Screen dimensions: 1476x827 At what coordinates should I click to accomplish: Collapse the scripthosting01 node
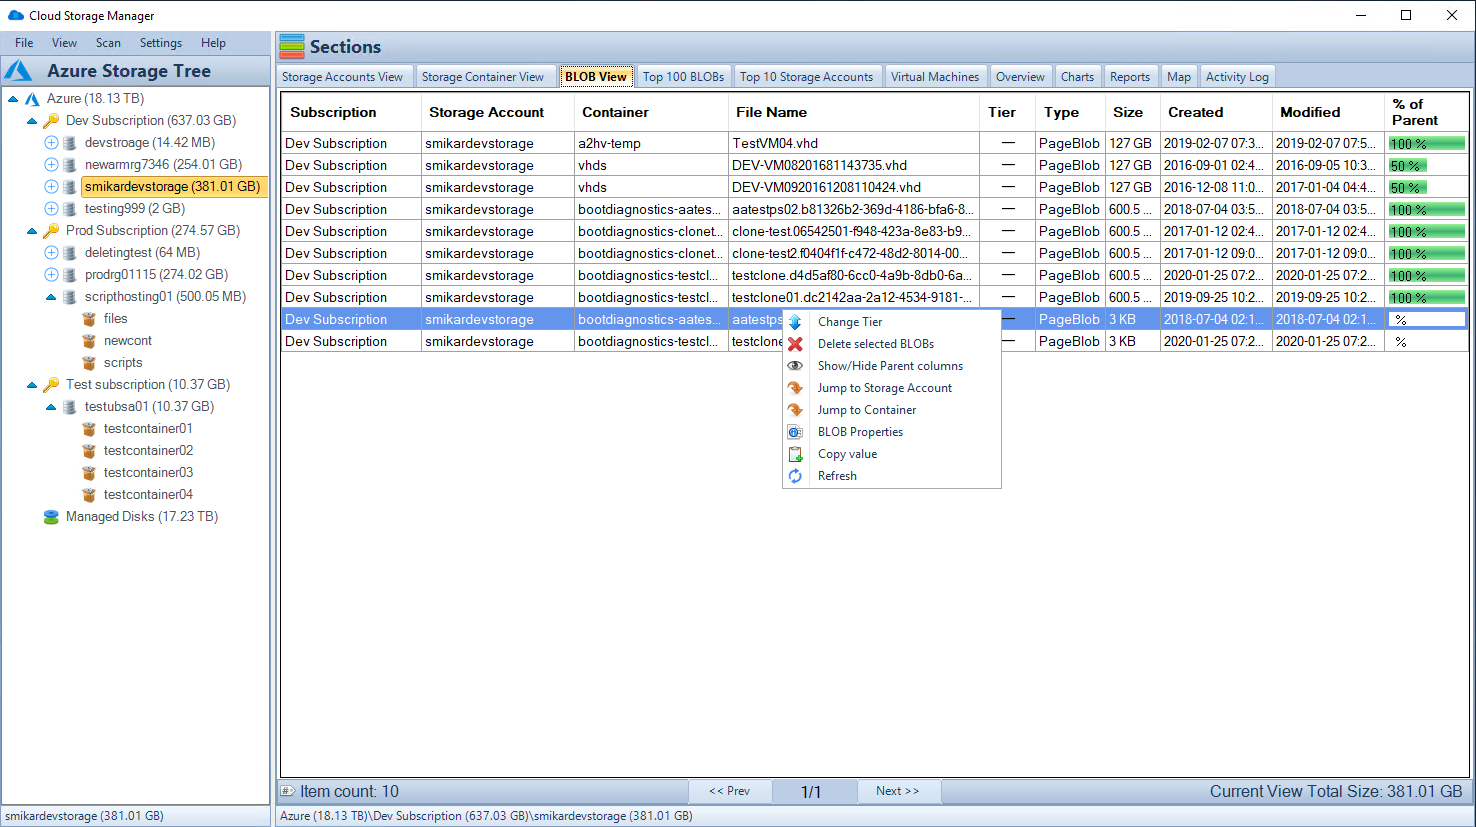coord(51,297)
